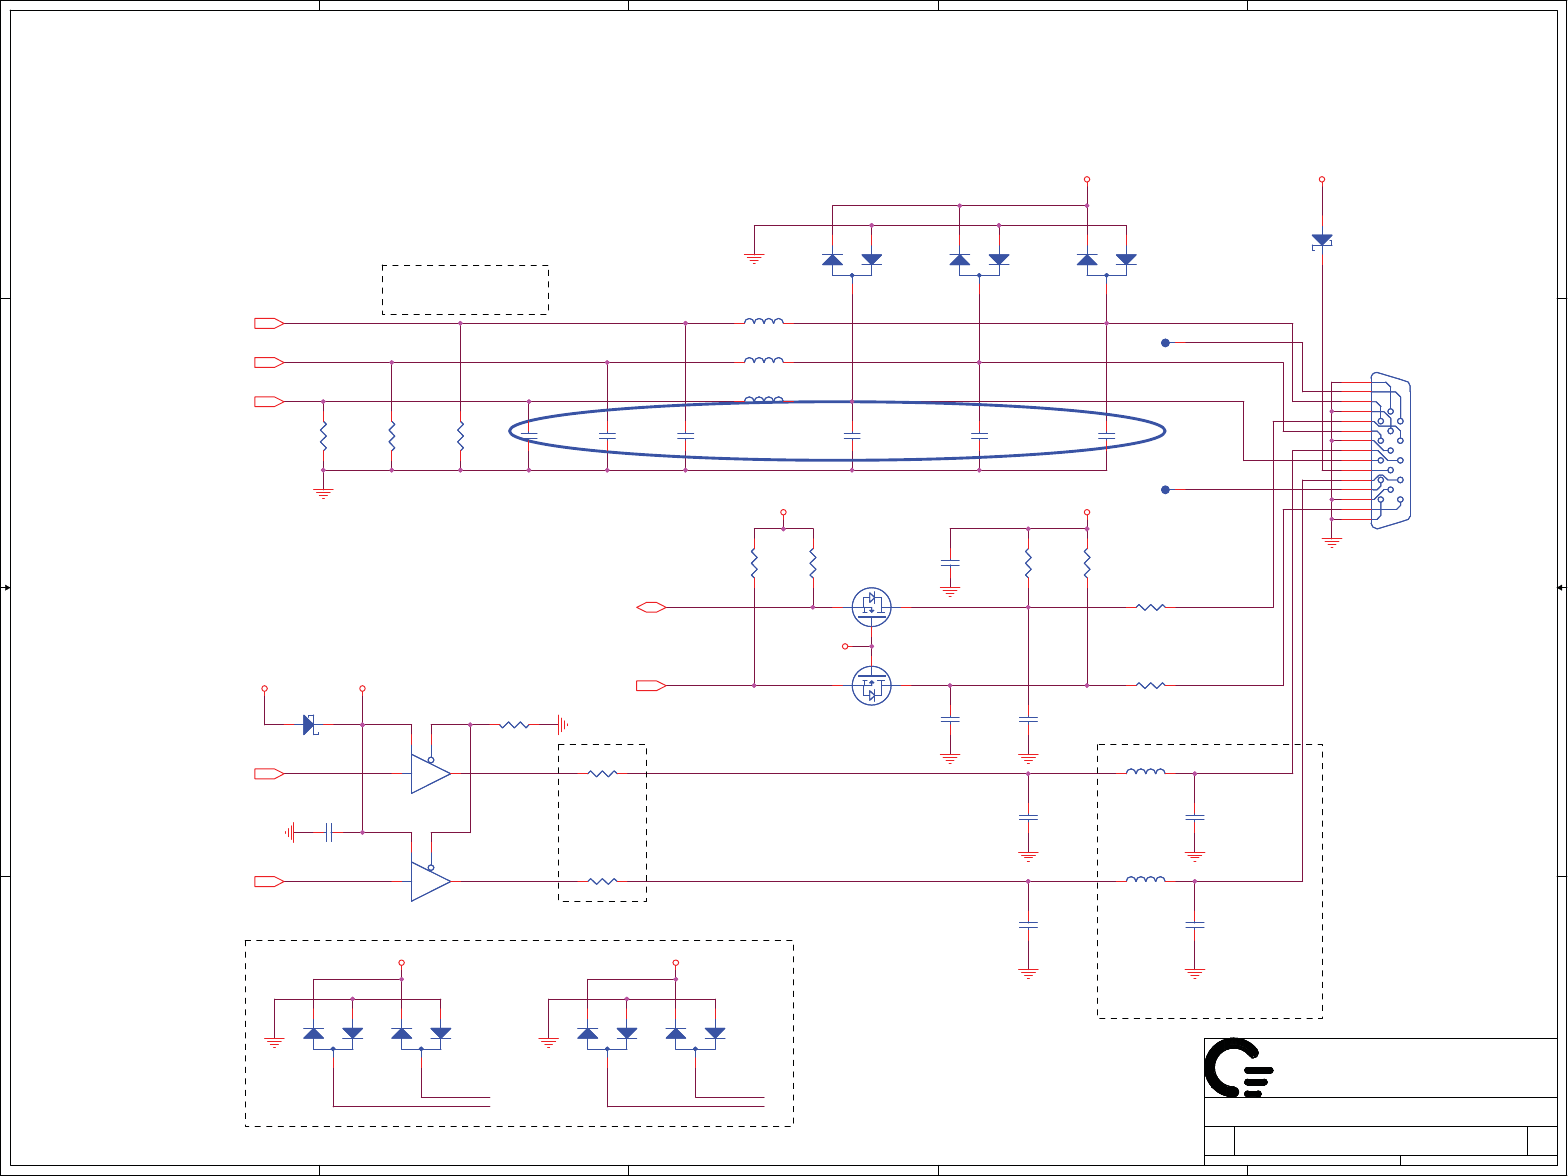Select the red port left of the lower MOSFET
1568x1176 pixels.
pos(651,685)
